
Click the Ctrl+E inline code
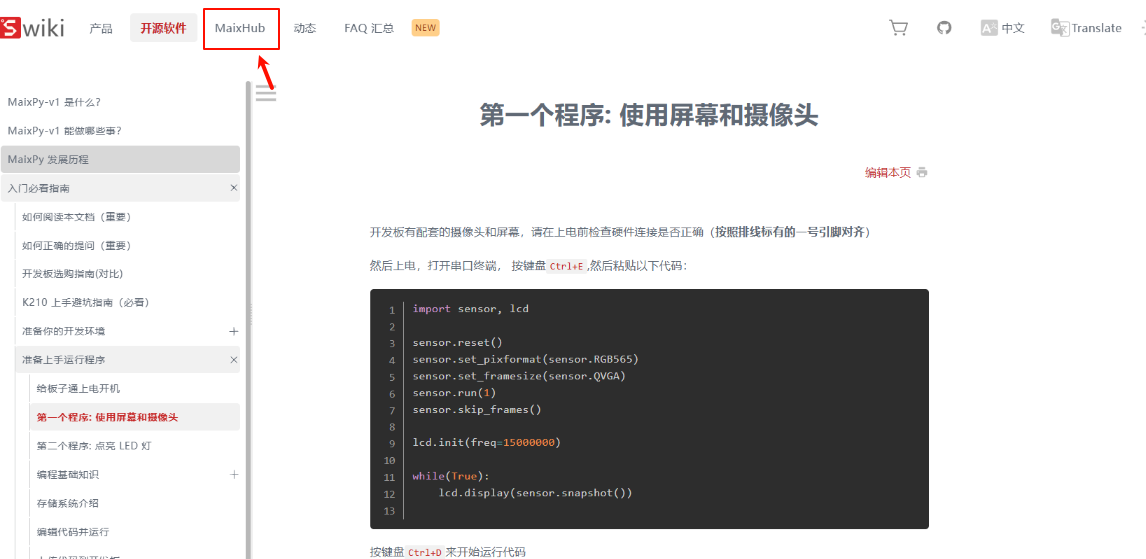tap(567, 266)
